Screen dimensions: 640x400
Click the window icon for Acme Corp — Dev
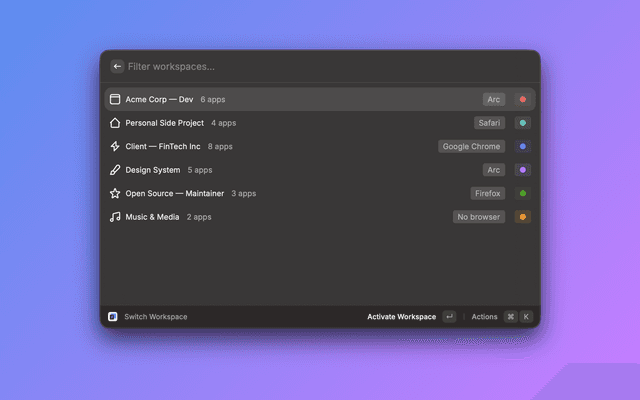(115, 99)
